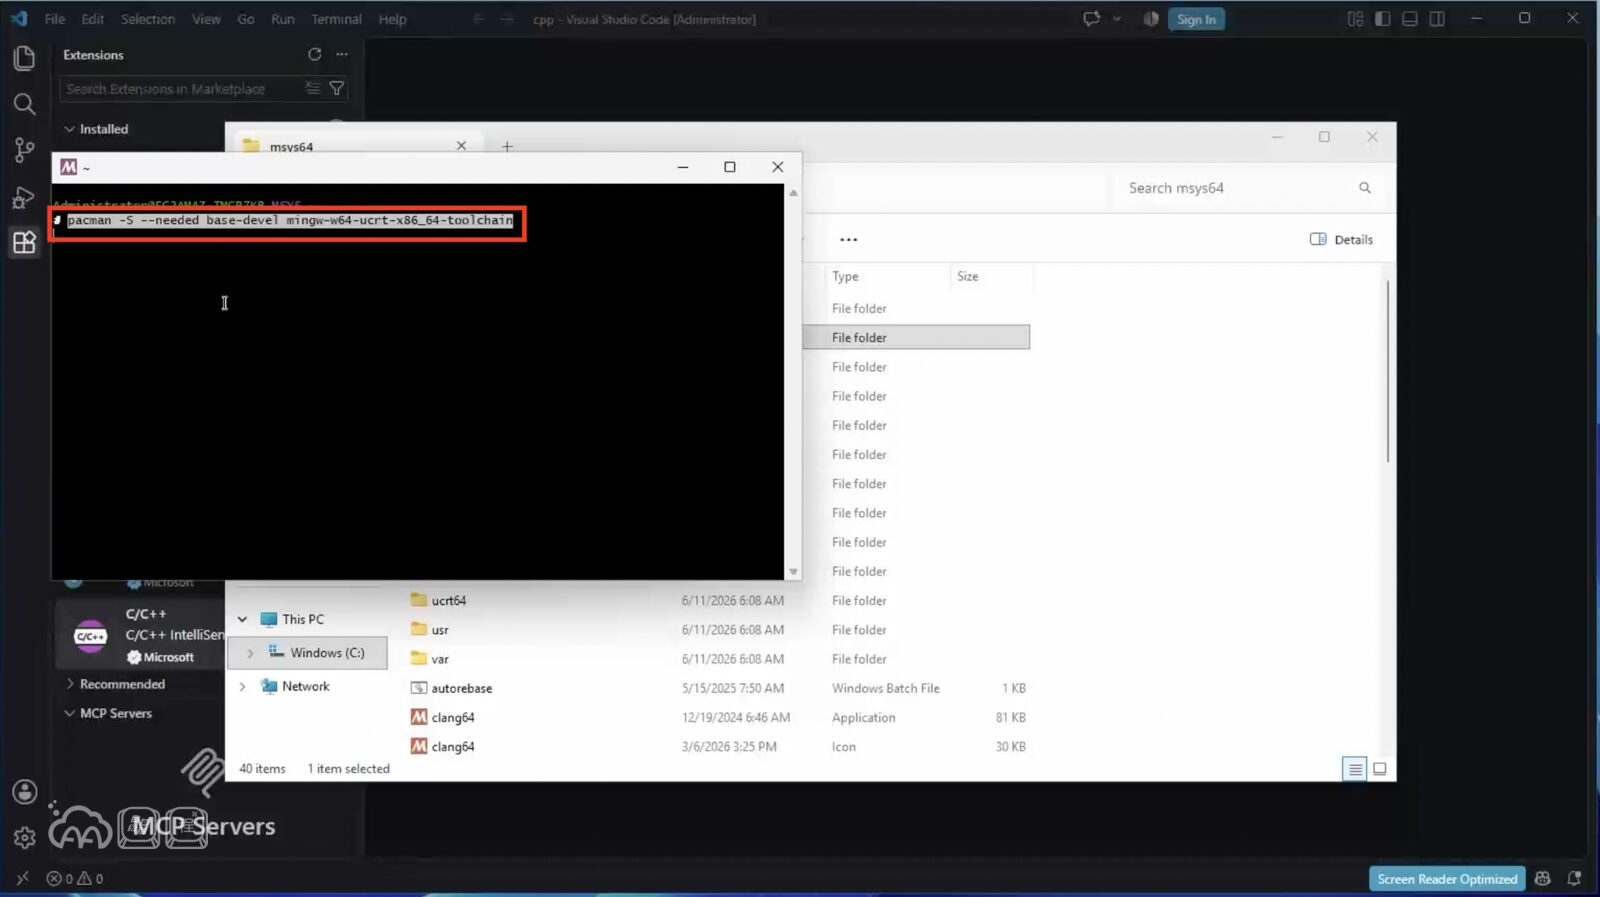Open the File menu

55,19
